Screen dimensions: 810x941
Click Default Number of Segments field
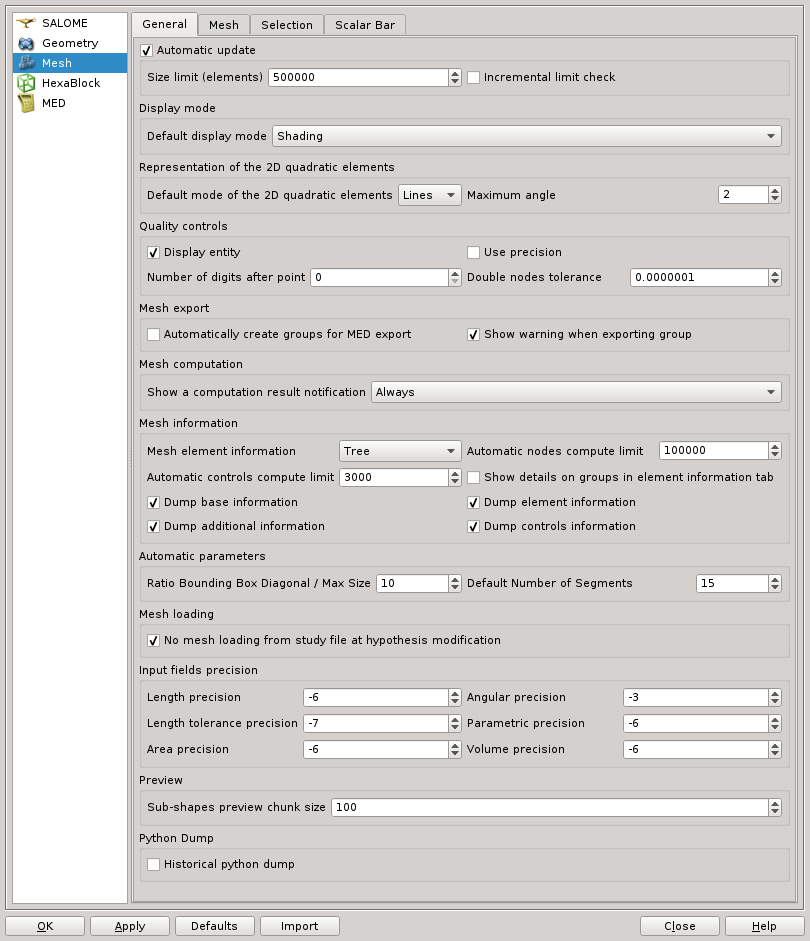732,583
